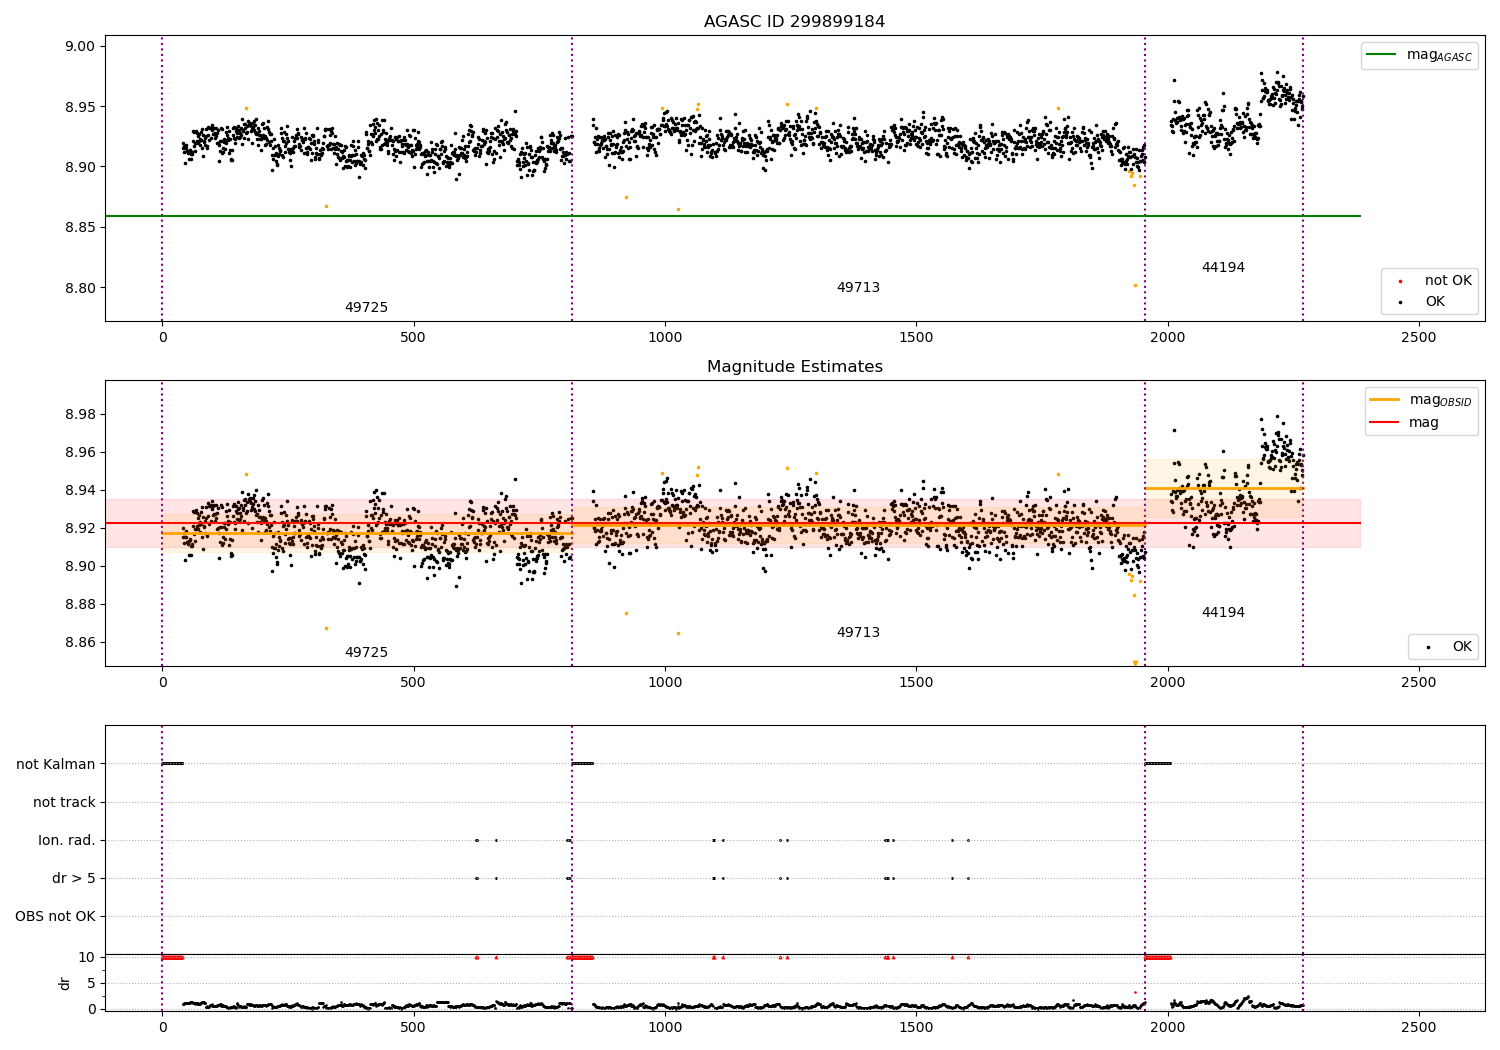Click the 'OBS not OK' row label

[x=56, y=916]
